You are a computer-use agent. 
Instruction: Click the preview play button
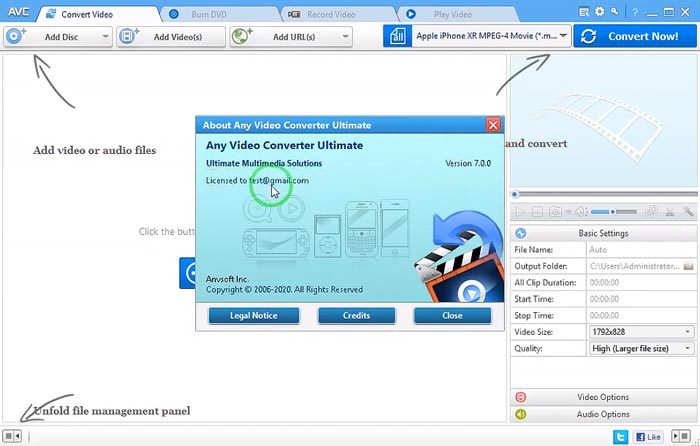[520, 212]
